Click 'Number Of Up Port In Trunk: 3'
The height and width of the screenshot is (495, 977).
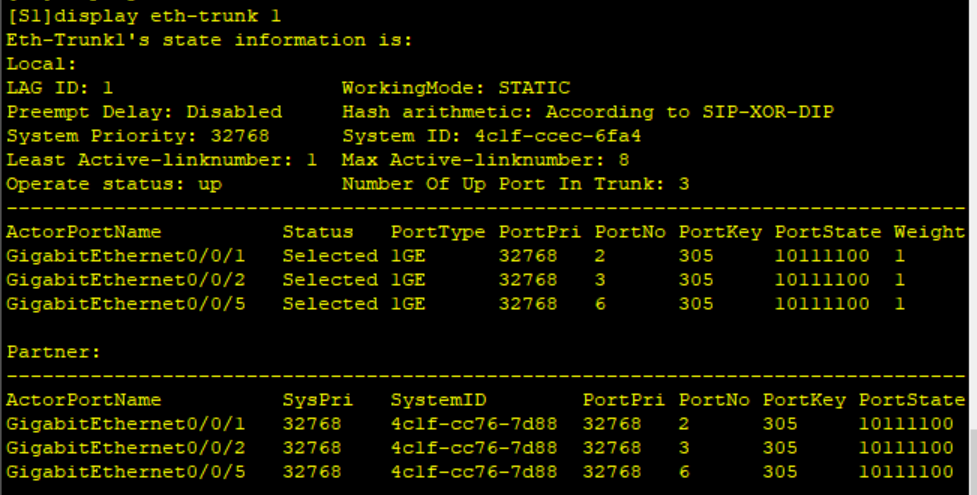[515, 185]
